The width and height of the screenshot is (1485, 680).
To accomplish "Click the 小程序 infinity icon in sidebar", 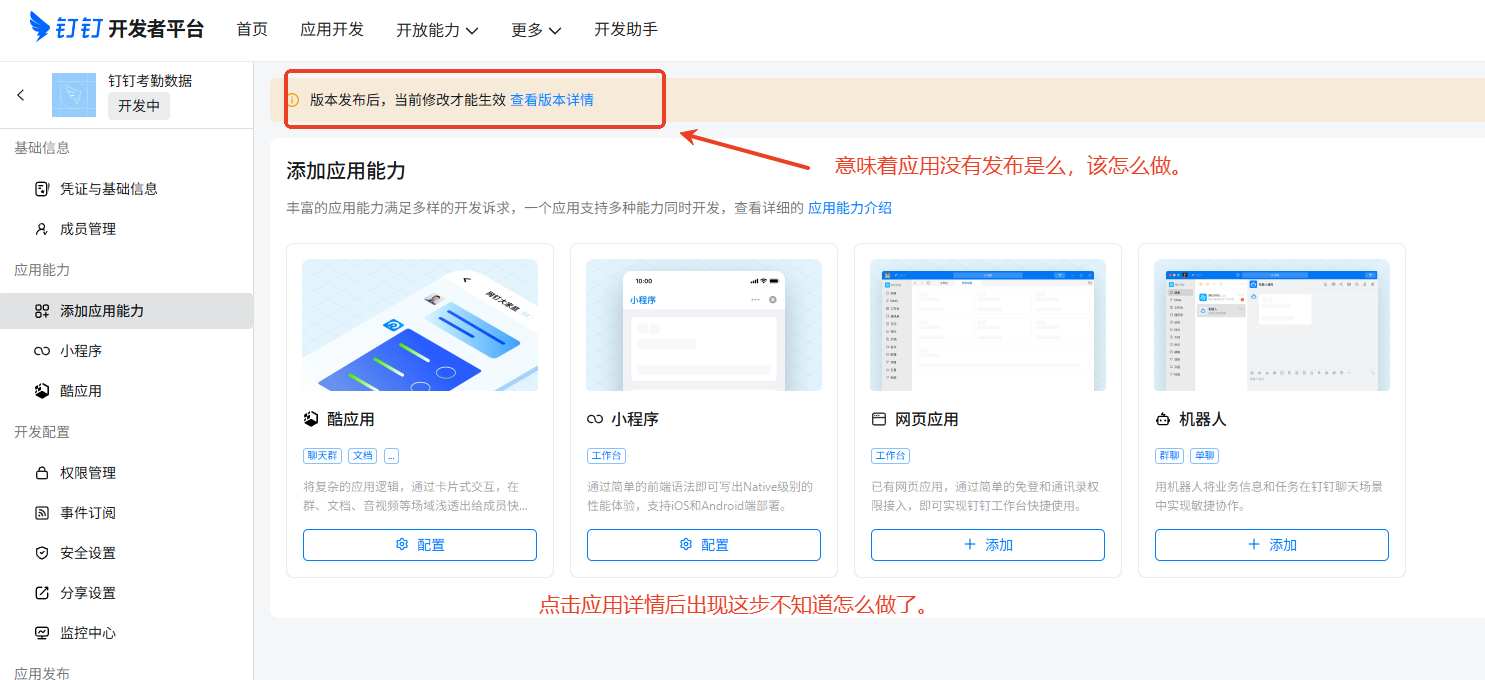I will point(42,351).
